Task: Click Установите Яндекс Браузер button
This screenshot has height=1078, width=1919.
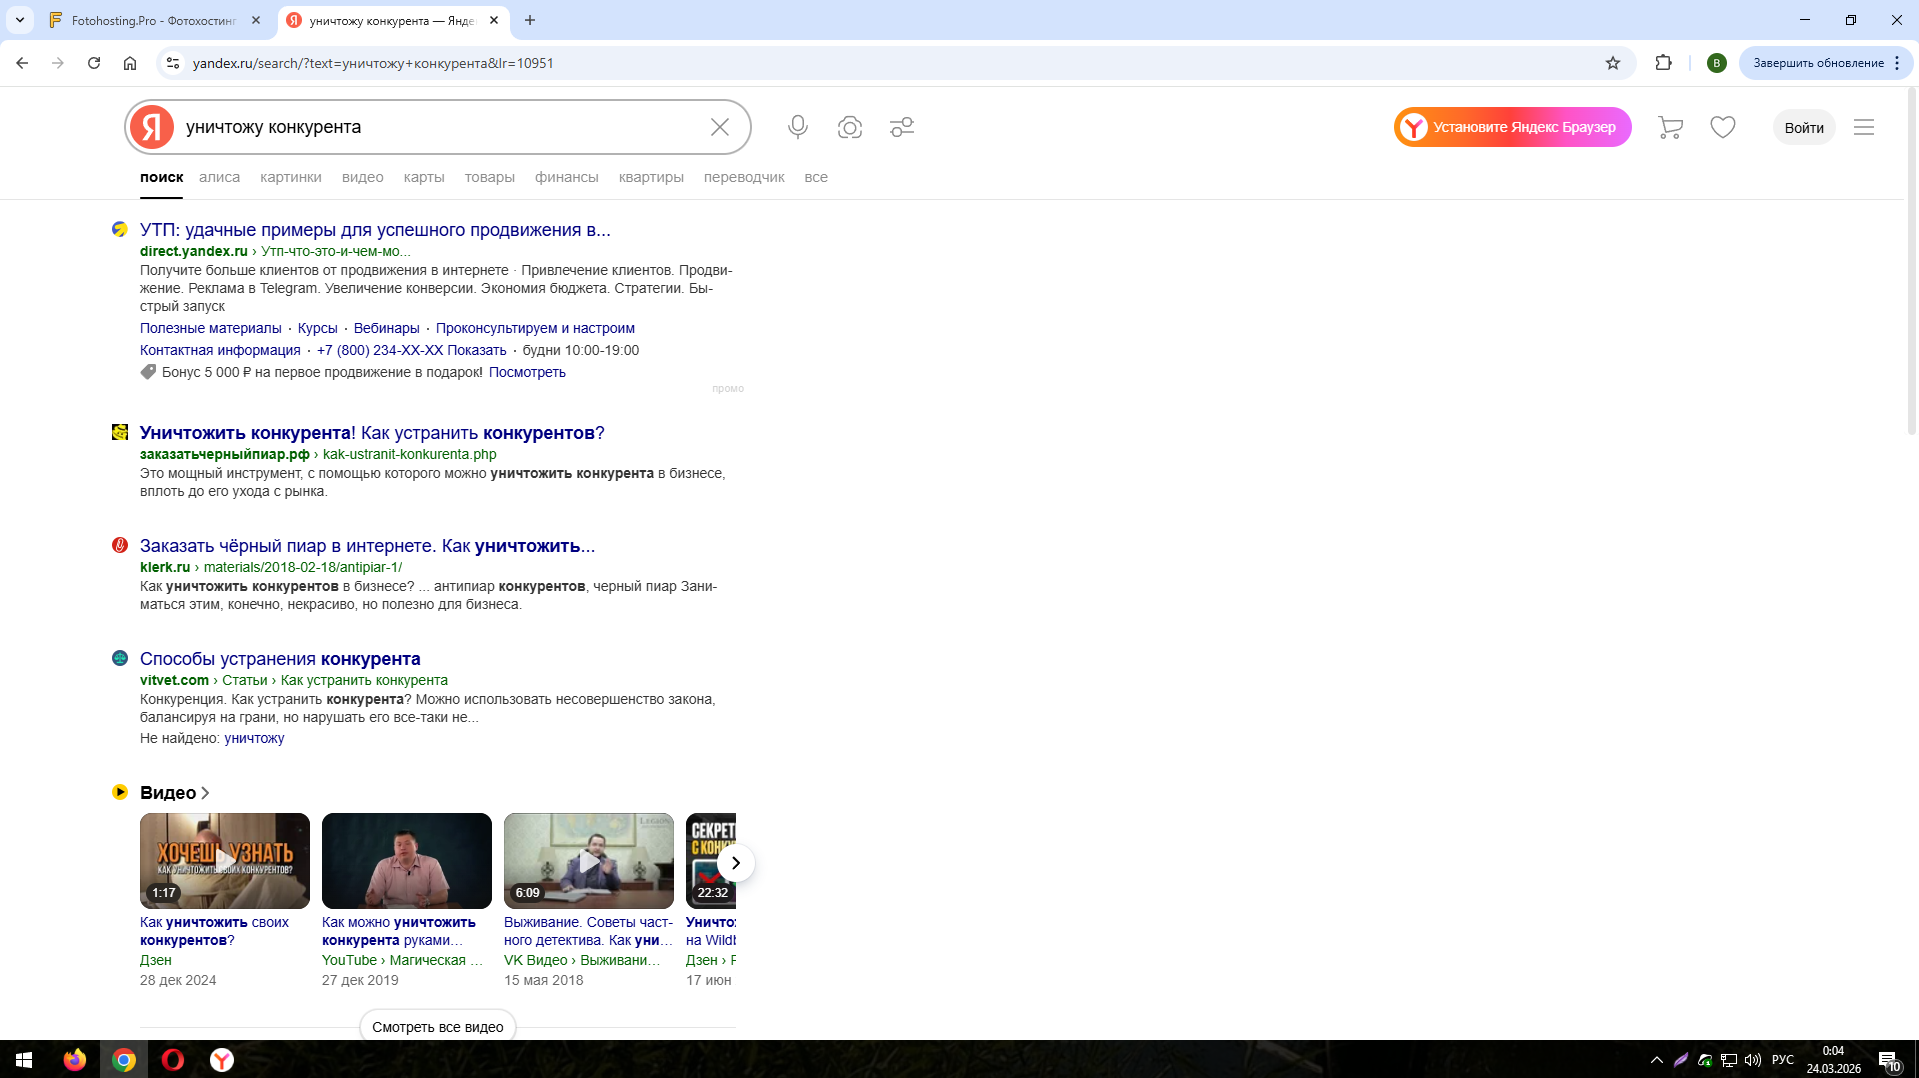Action: coord(1512,127)
